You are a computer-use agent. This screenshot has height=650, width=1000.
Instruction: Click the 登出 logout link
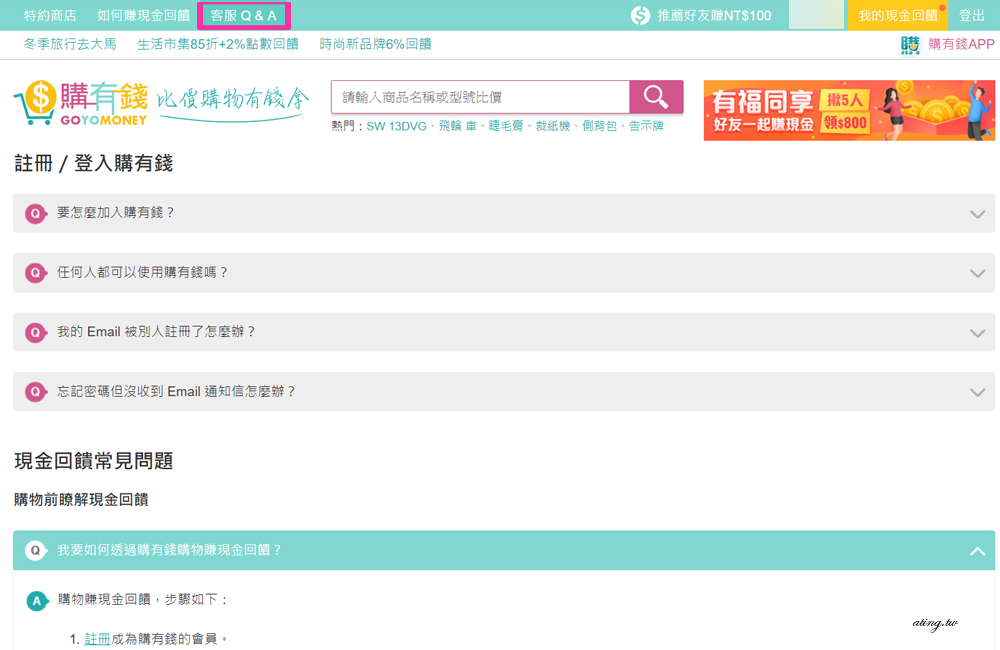[972, 16]
